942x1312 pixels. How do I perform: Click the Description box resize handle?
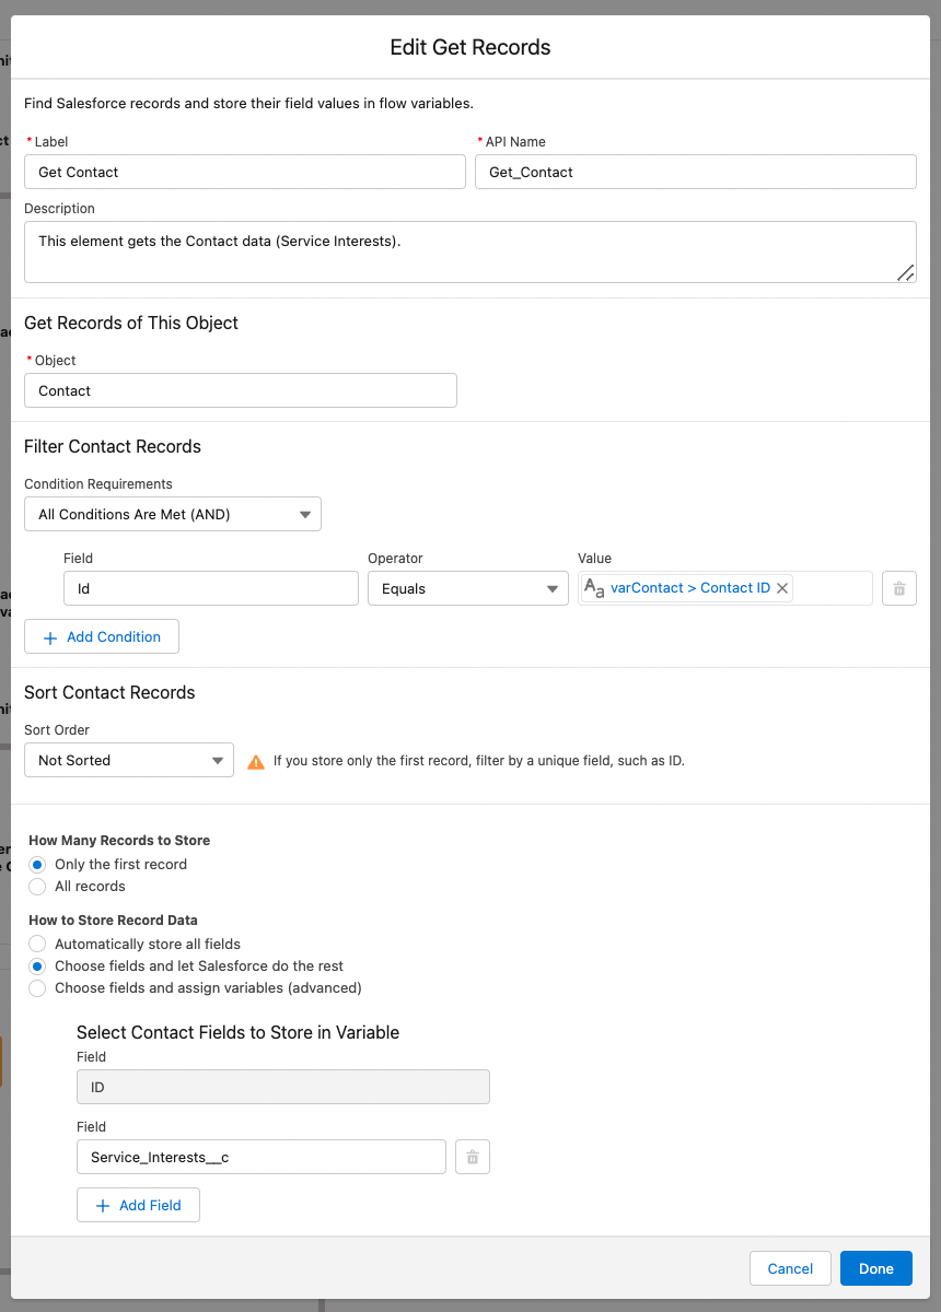907,269
